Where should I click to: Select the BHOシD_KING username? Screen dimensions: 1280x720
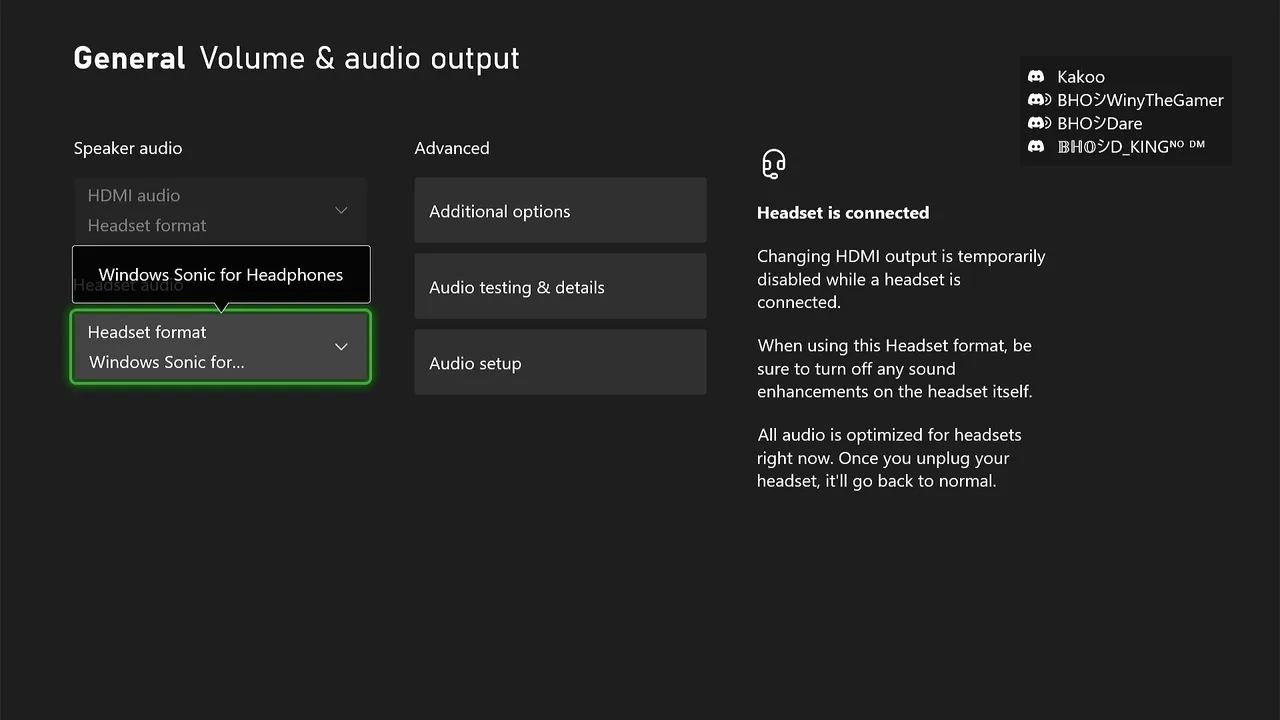tap(1130, 147)
